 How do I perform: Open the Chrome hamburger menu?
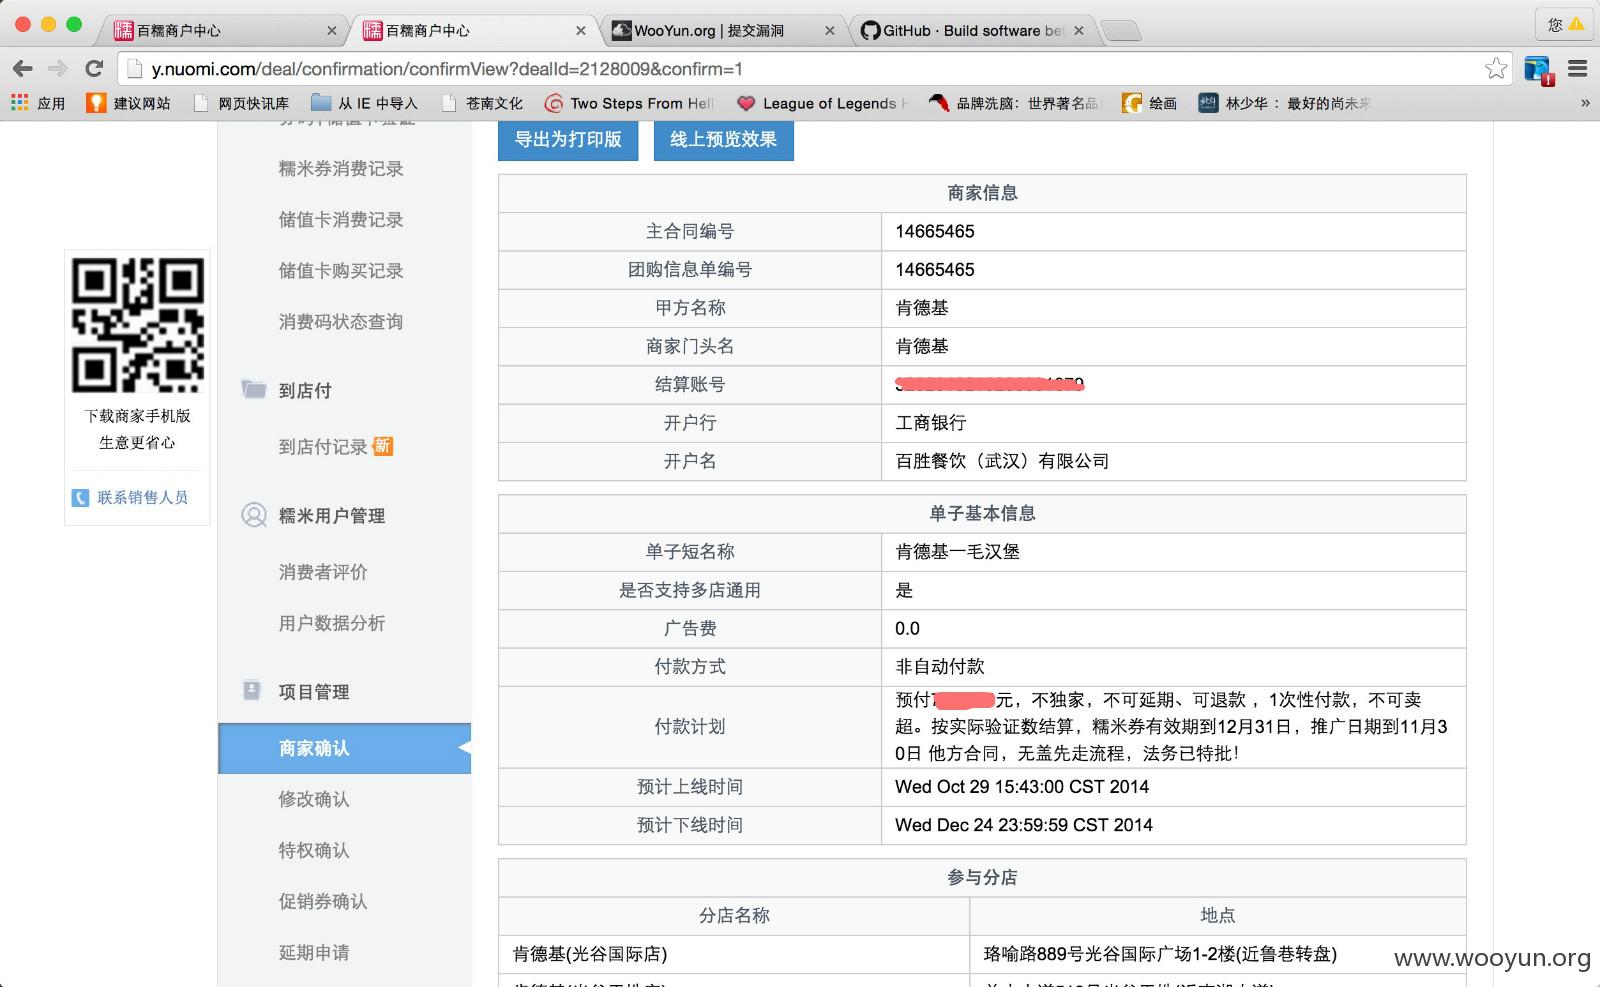coord(1578,68)
